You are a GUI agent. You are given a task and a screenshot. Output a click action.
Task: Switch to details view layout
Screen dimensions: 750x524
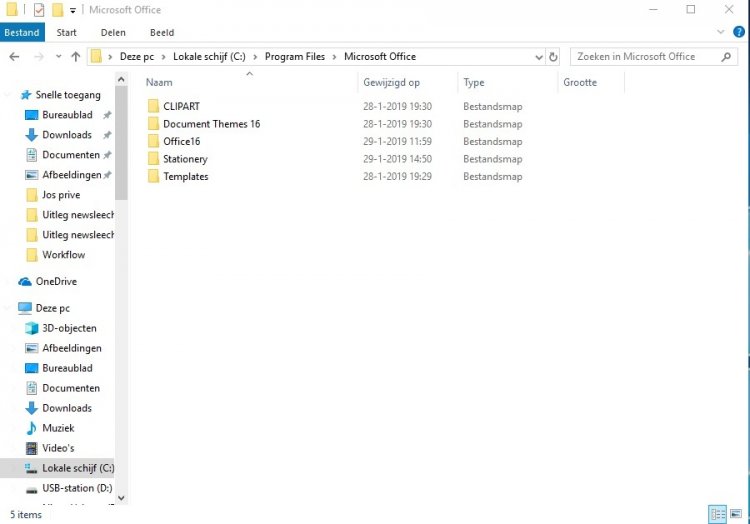[x=717, y=514]
